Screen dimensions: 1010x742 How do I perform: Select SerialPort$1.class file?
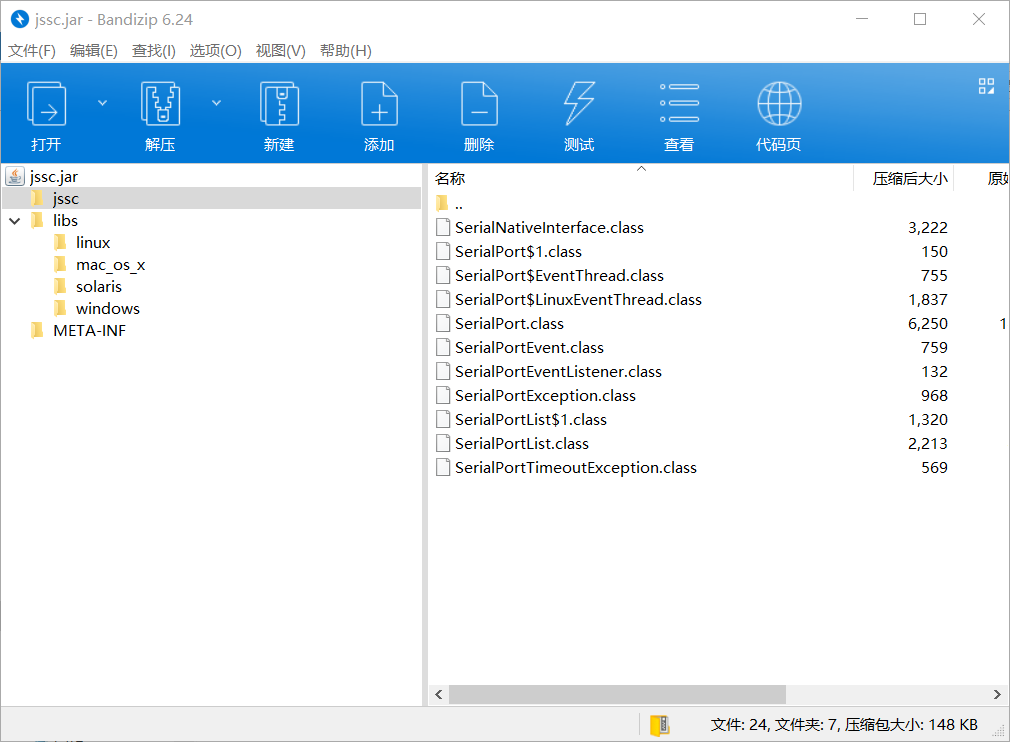518,252
